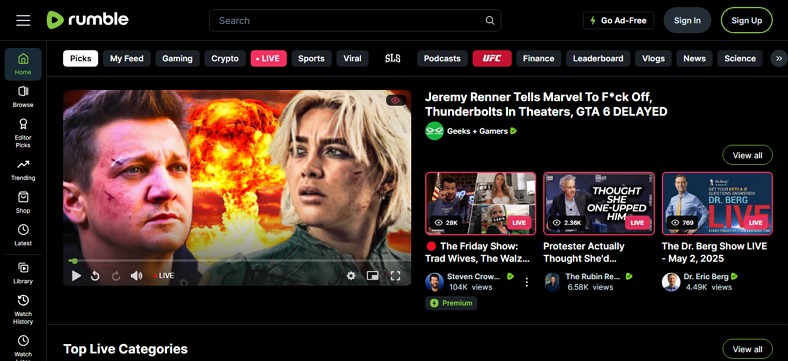Open Shop in the sidebar

pyautogui.click(x=23, y=203)
